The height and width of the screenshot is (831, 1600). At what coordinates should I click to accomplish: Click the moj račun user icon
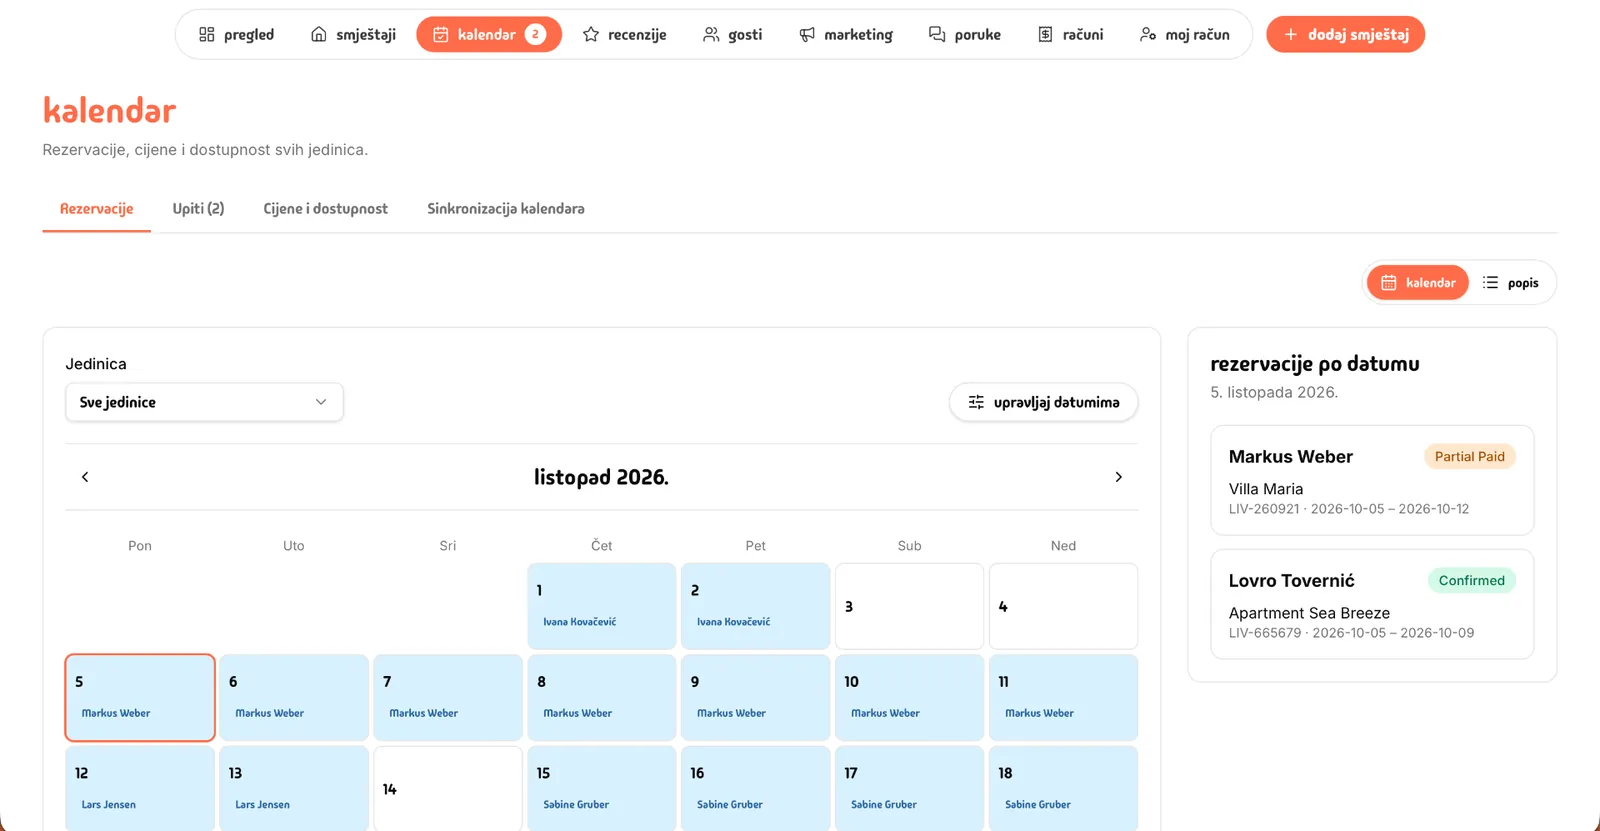pyautogui.click(x=1148, y=34)
